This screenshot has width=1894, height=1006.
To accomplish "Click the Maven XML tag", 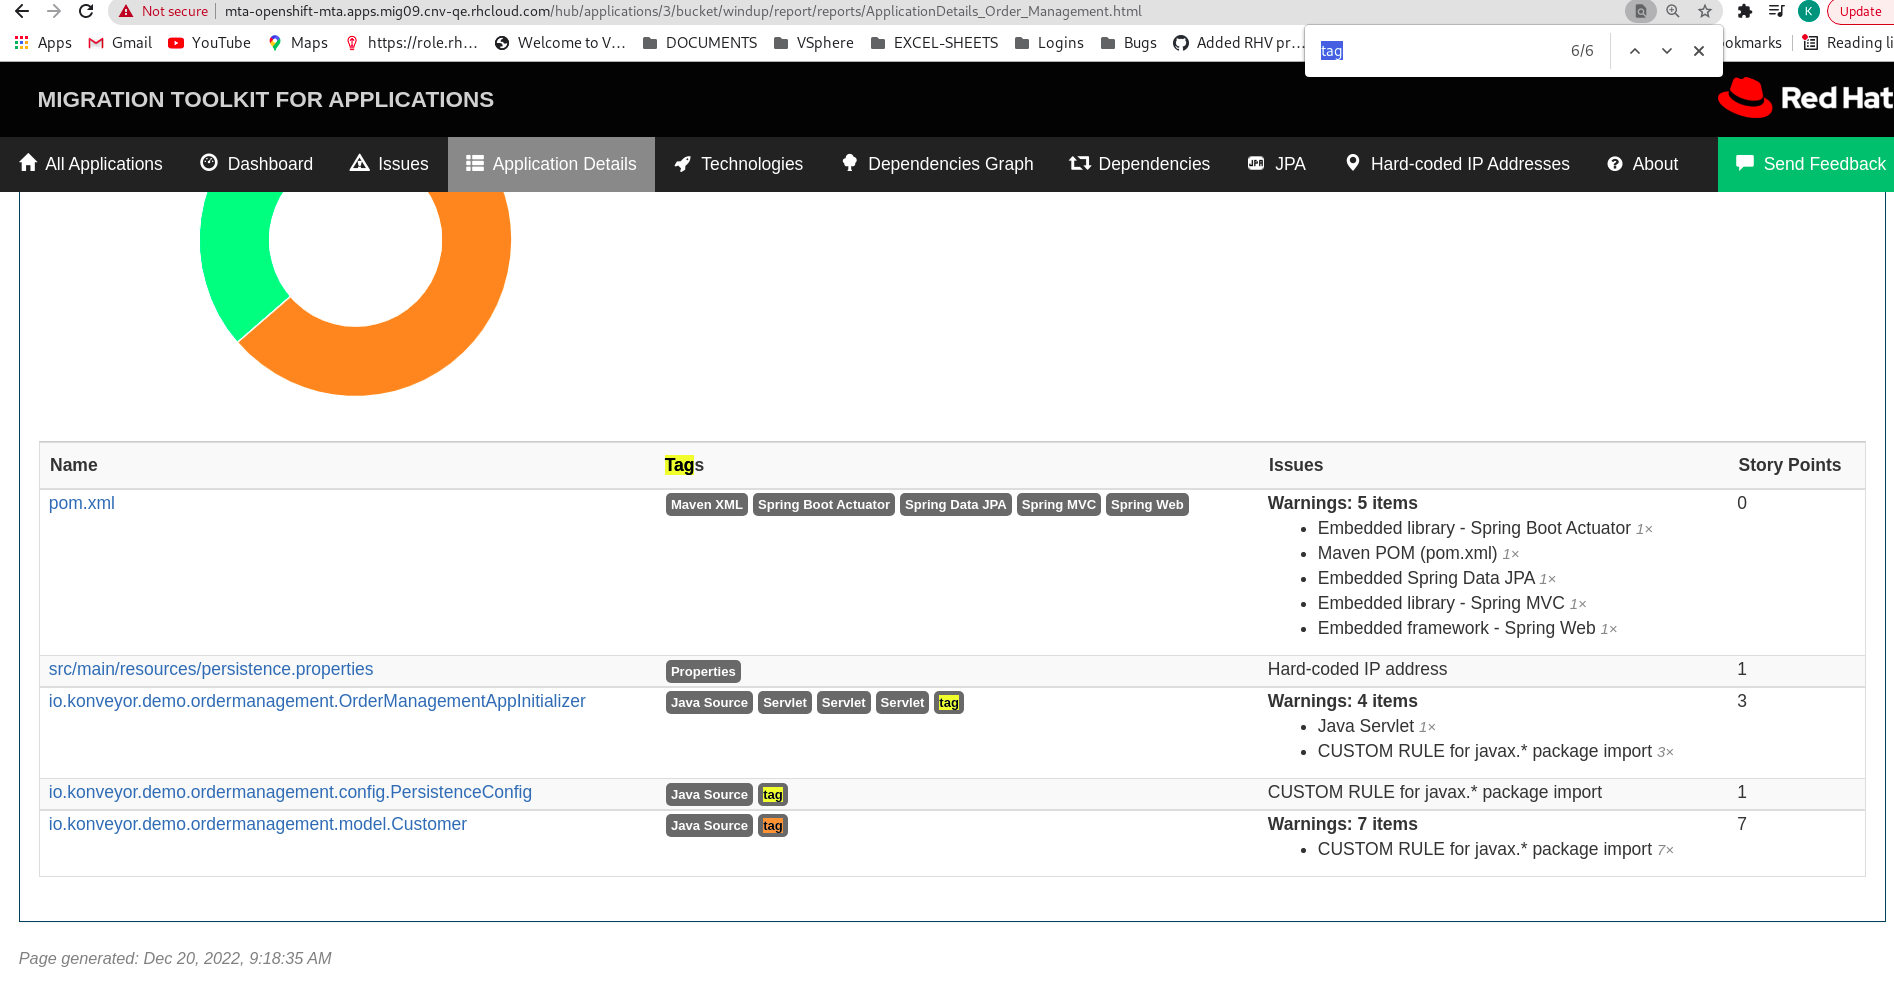I will coord(707,505).
